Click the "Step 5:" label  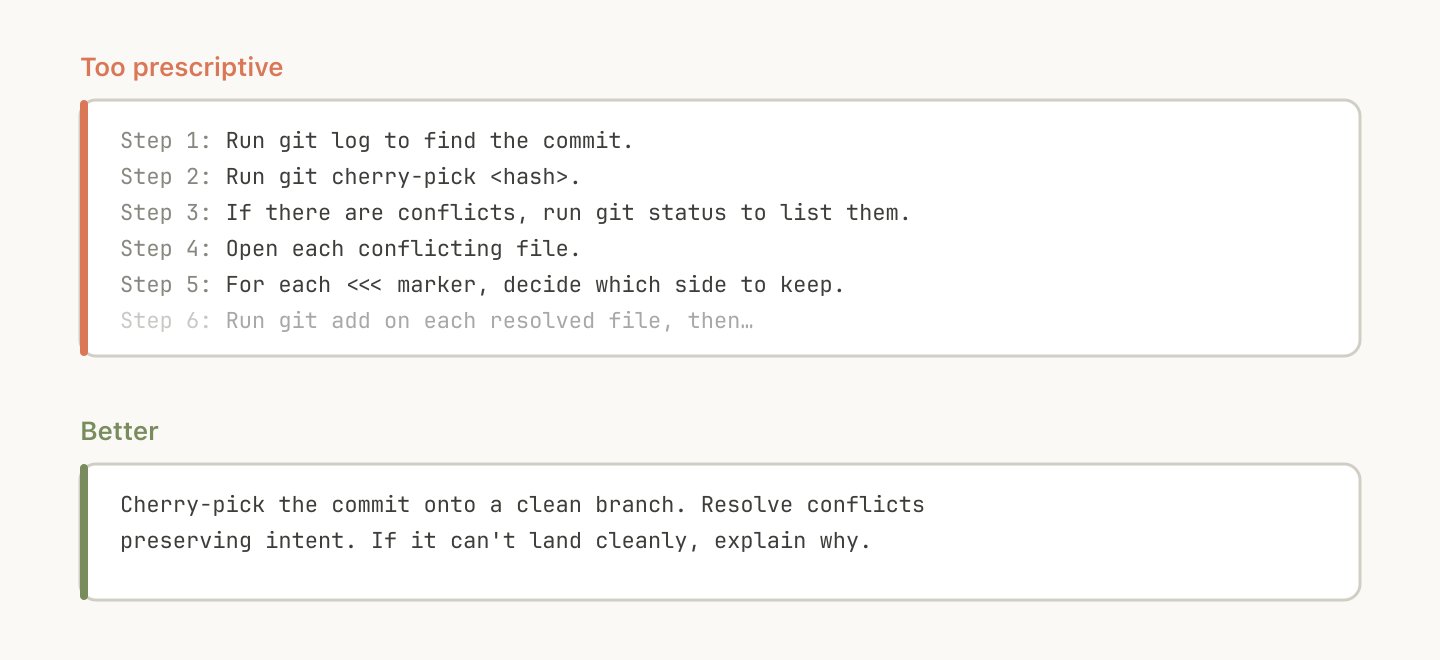coord(166,285)
